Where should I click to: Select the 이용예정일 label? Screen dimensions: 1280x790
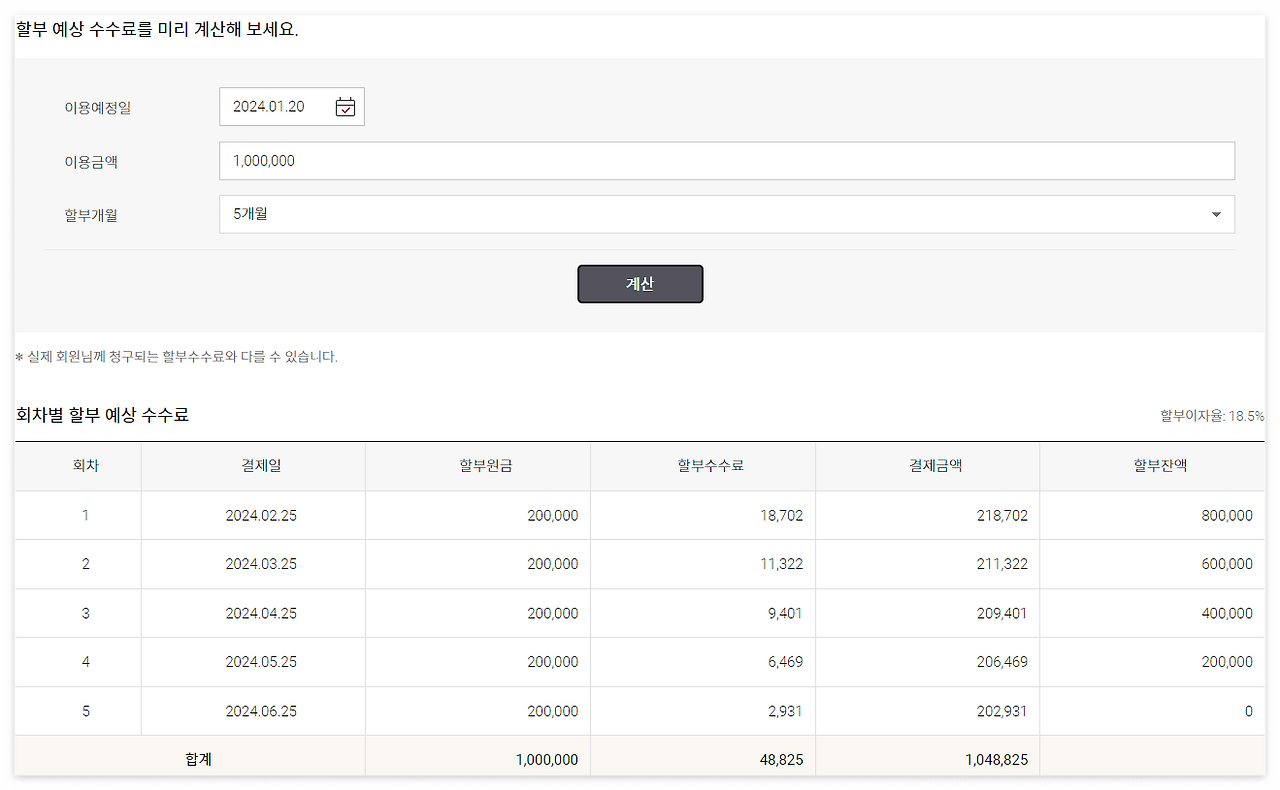click(98, 108)
